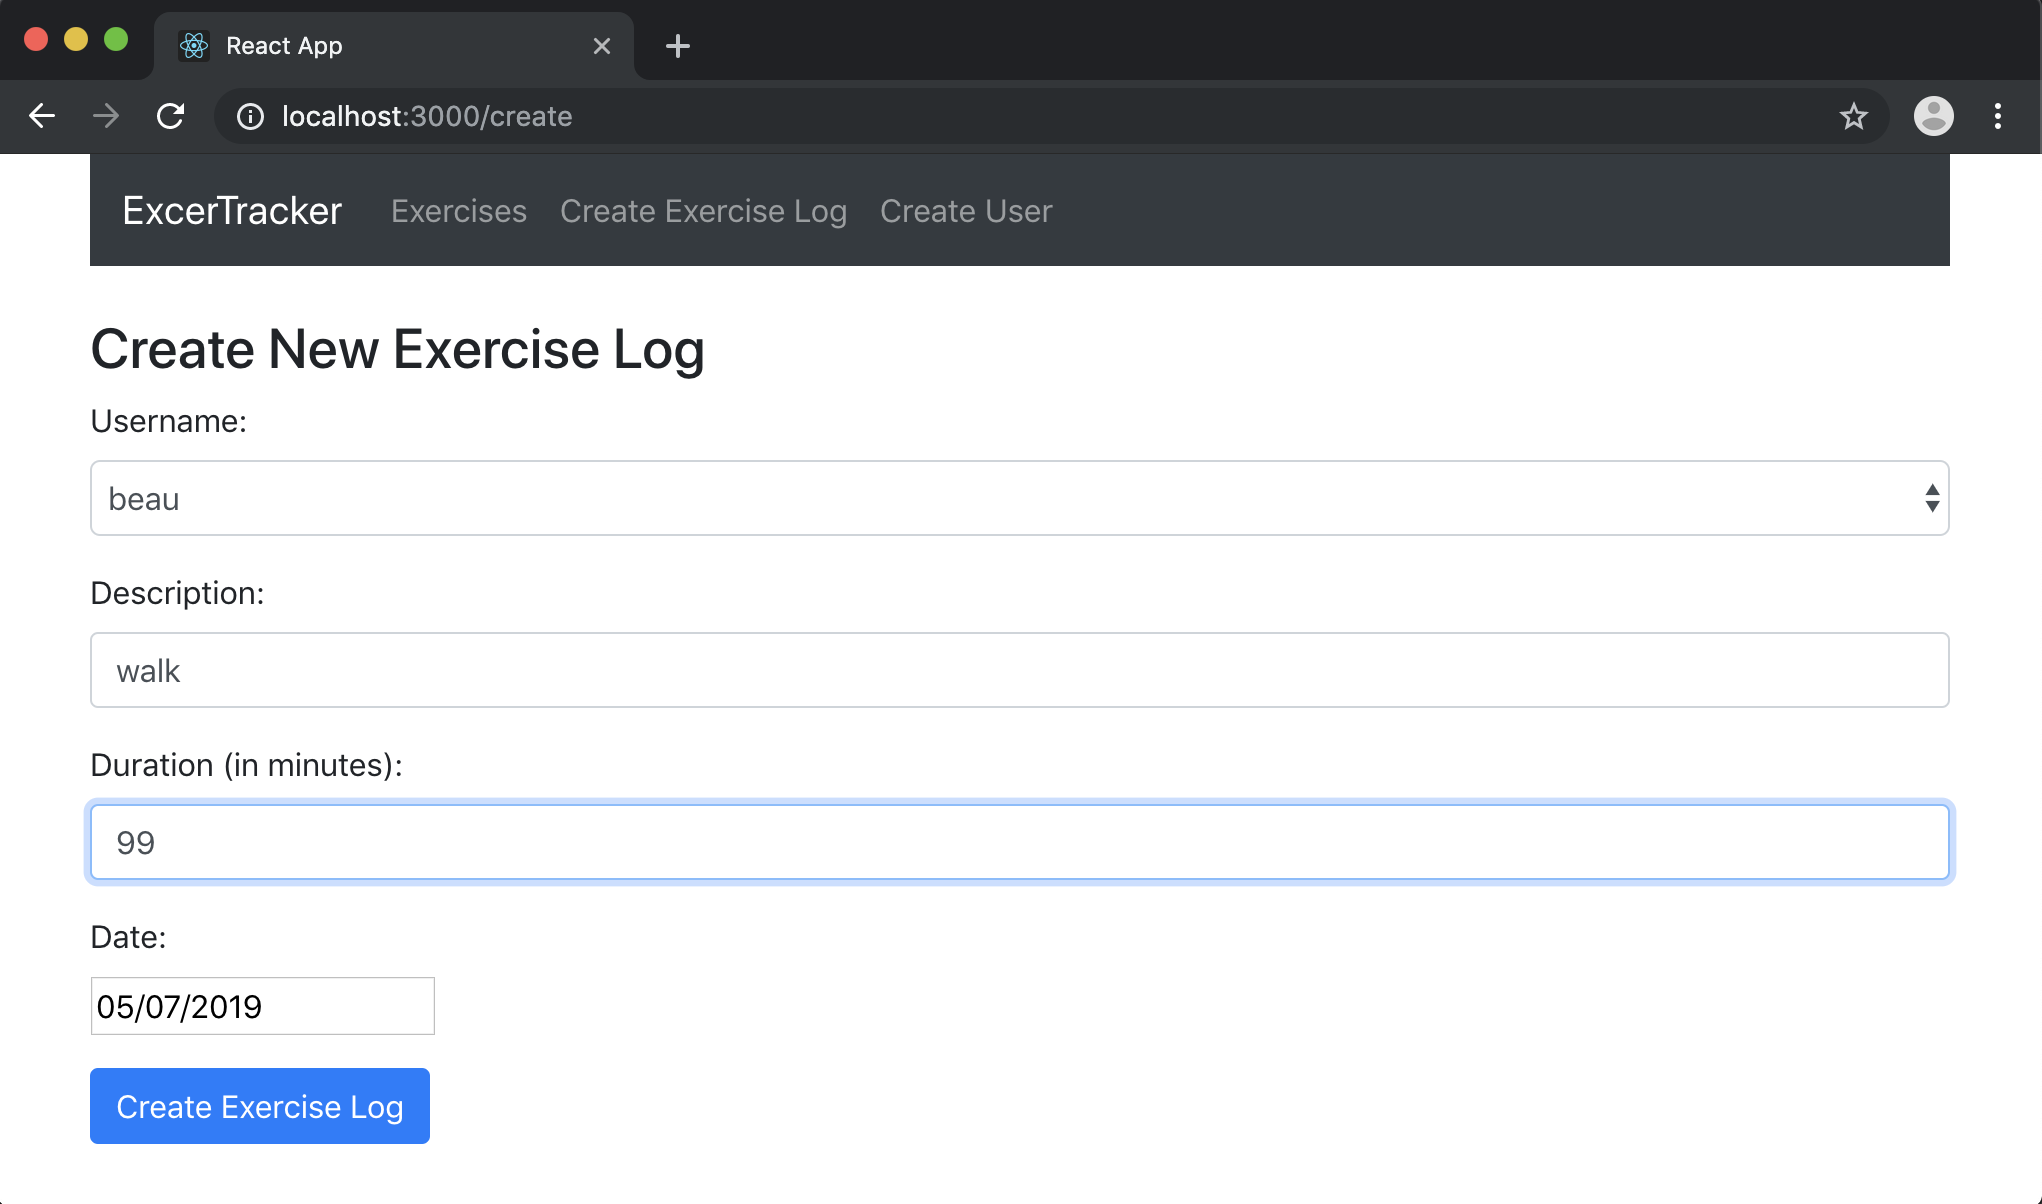The width and height of the screenshot is (2042, 1204).
Task: Bookmark page with star icon
Action: (1853, 116)
